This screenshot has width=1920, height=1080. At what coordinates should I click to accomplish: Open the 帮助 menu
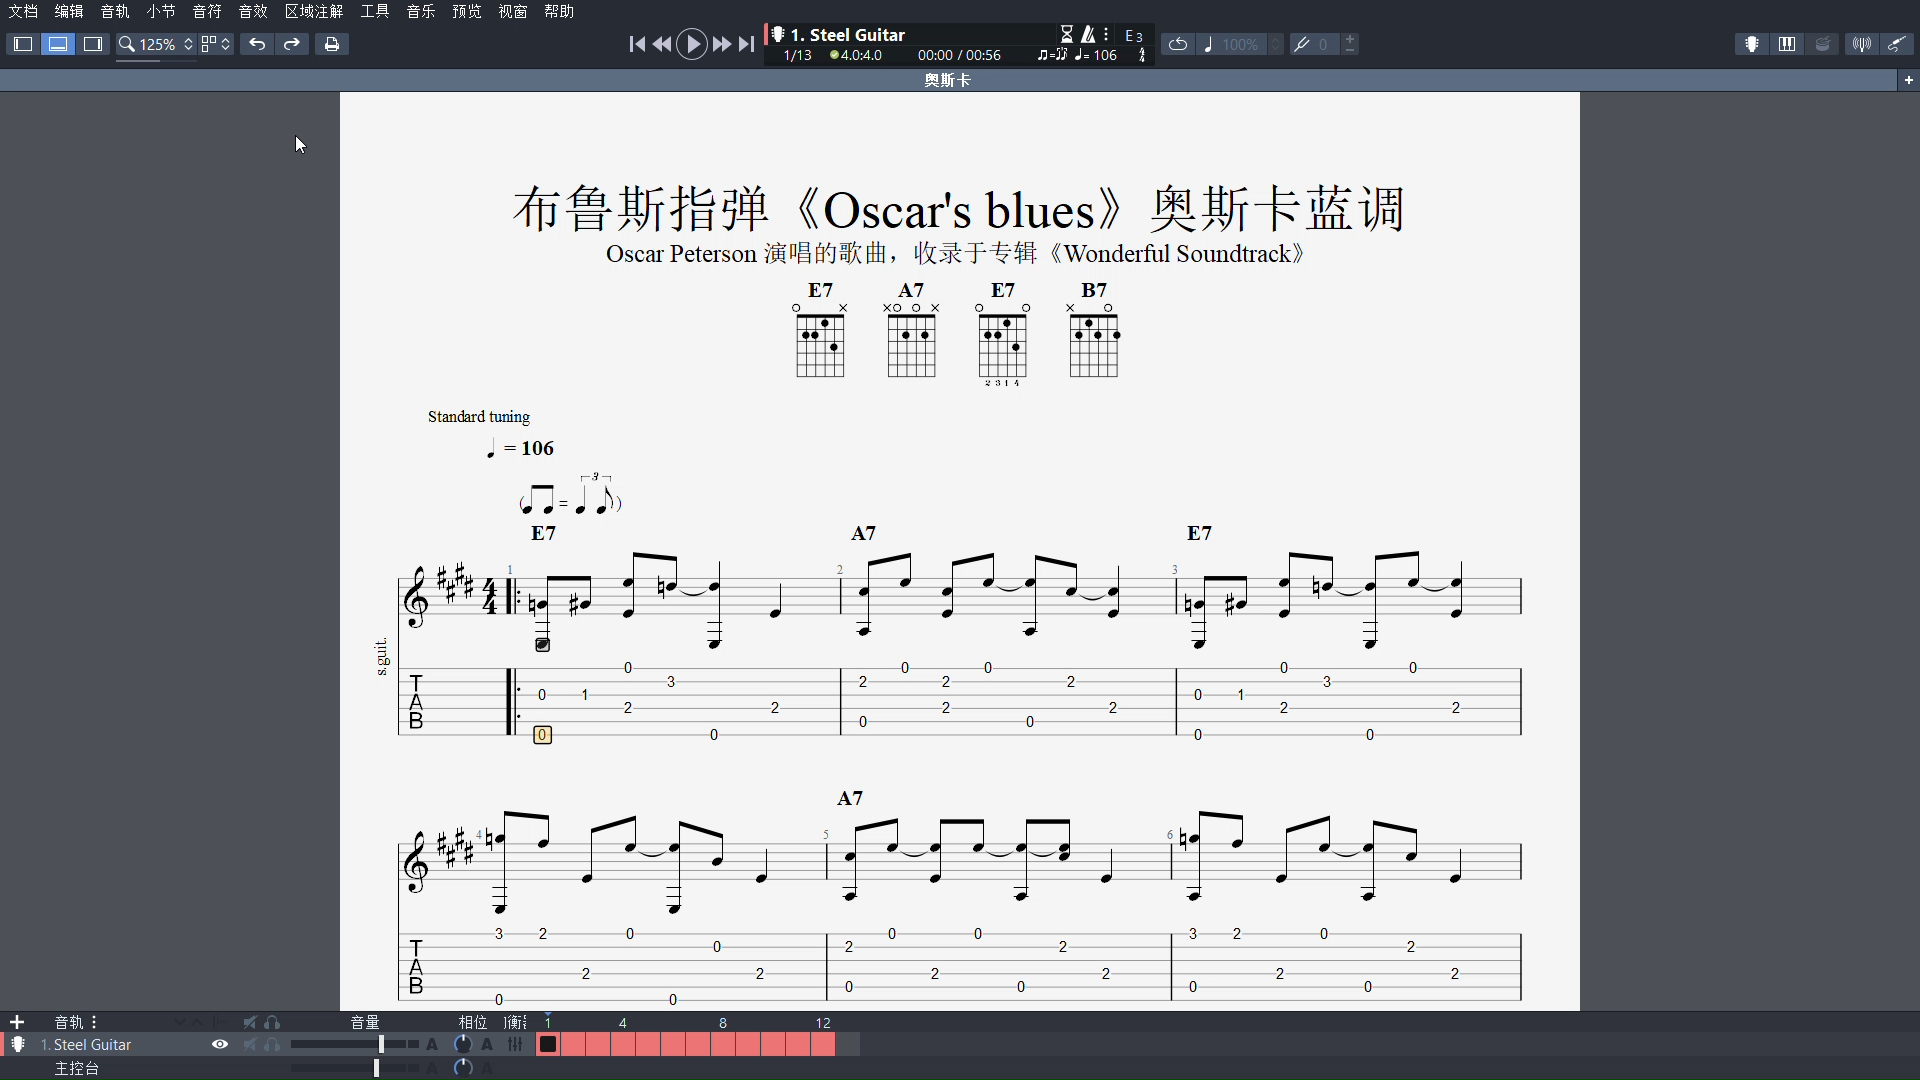point(559,11)
